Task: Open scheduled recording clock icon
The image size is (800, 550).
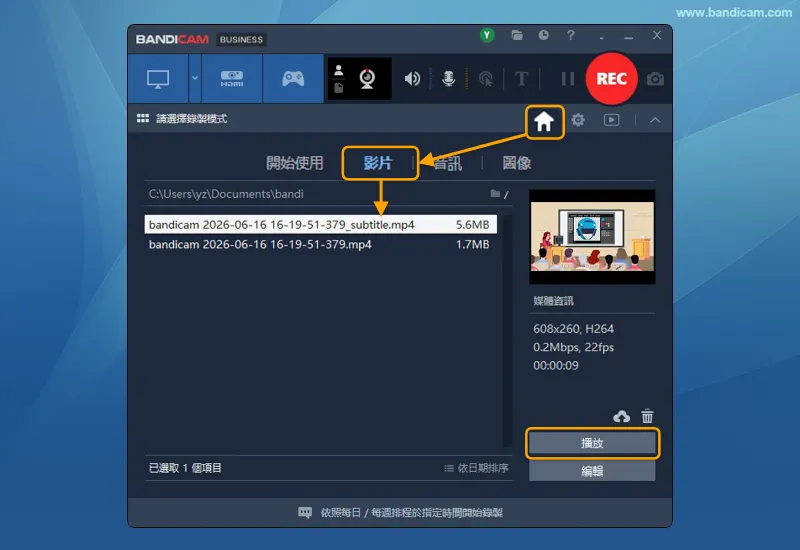Action: coord(544,35)
